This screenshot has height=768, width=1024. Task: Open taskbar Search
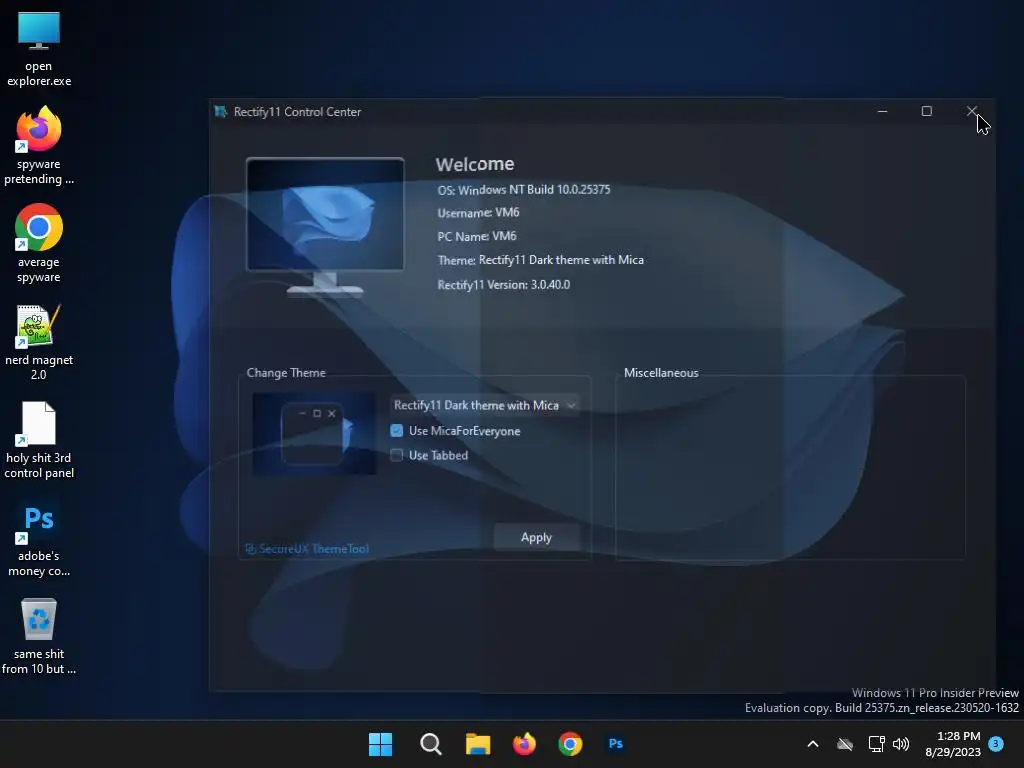click(x=430, y=744)
